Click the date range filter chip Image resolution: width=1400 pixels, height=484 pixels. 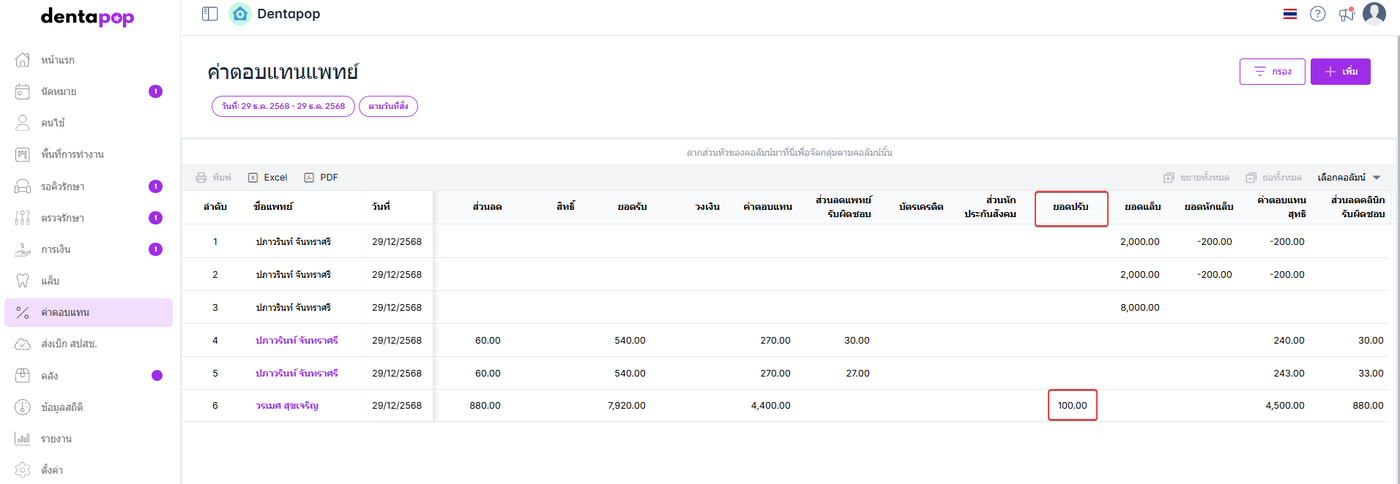283,106
